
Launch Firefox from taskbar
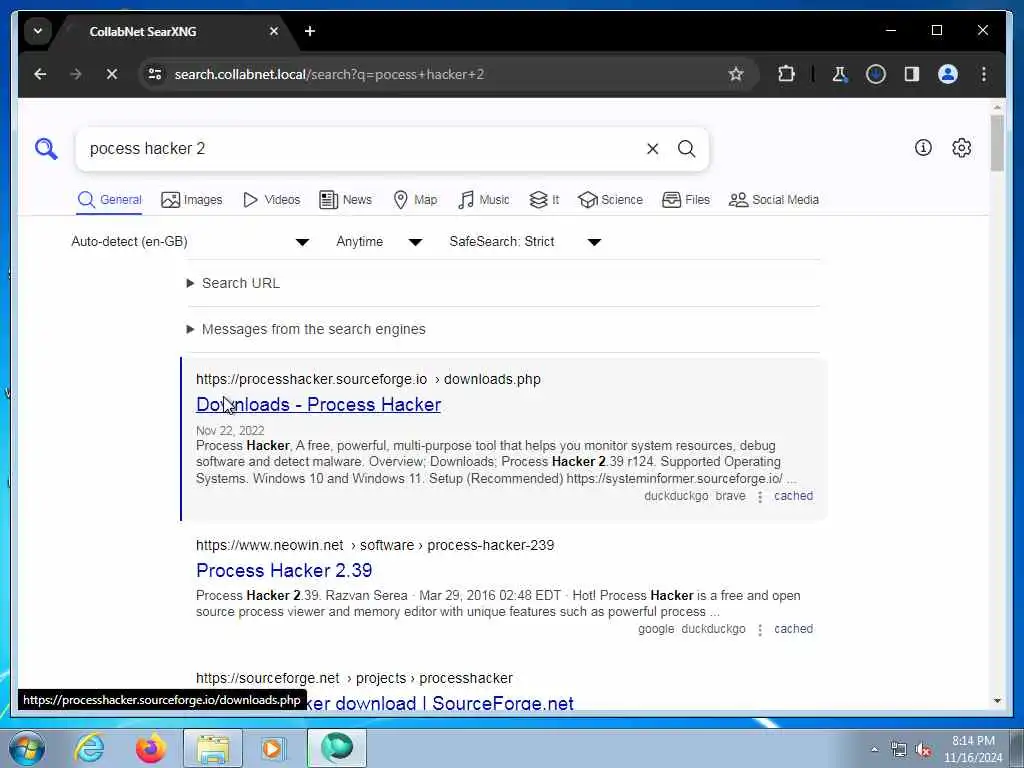(150, 748)
